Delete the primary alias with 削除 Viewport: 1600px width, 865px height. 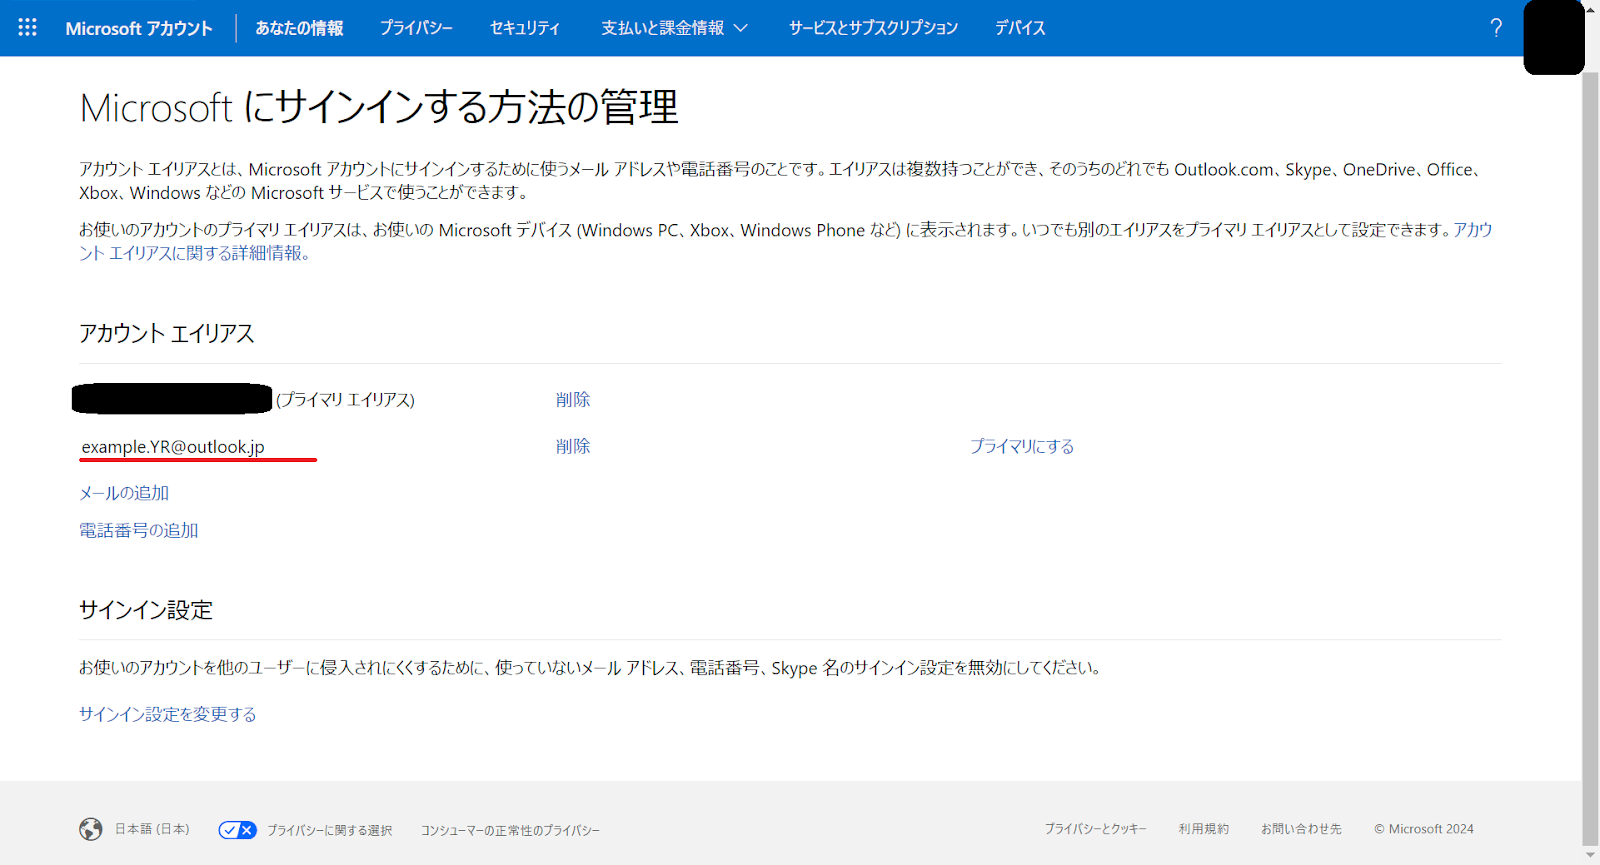[573, 399]
